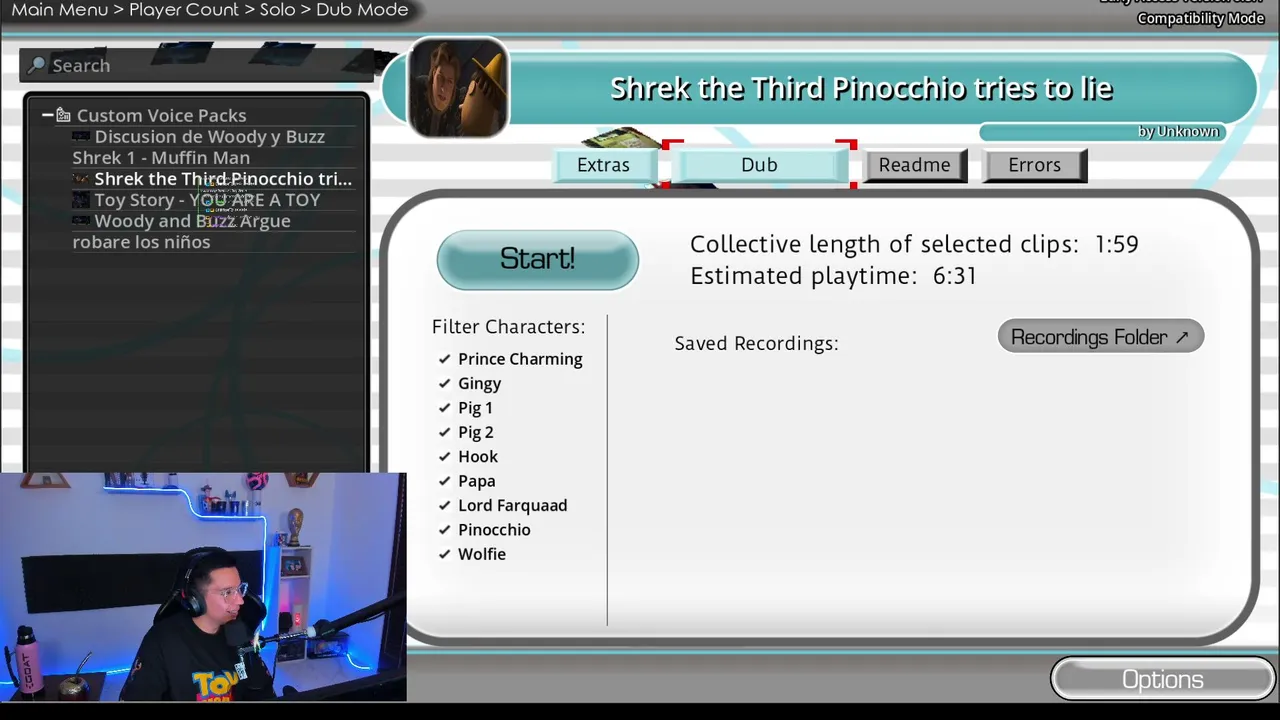Disable the Papa character filter
Viewport: 1280px width, 720px height.
445,481
